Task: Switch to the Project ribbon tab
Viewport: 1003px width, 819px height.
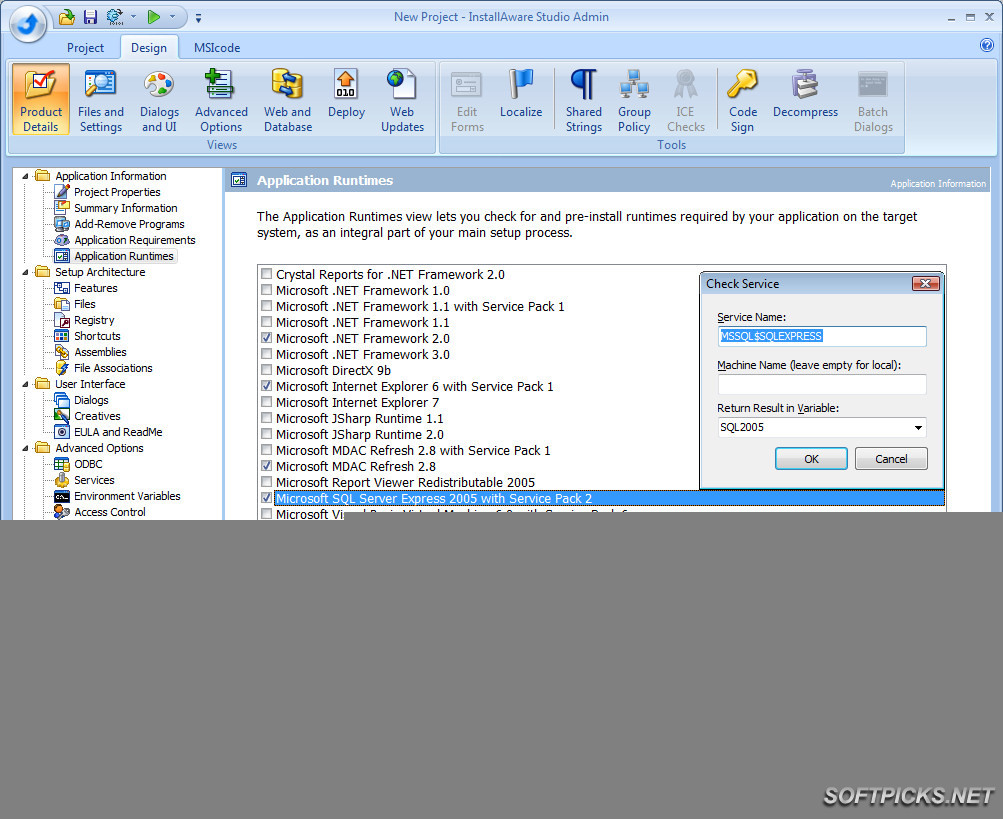Action: tap(85, 48)
